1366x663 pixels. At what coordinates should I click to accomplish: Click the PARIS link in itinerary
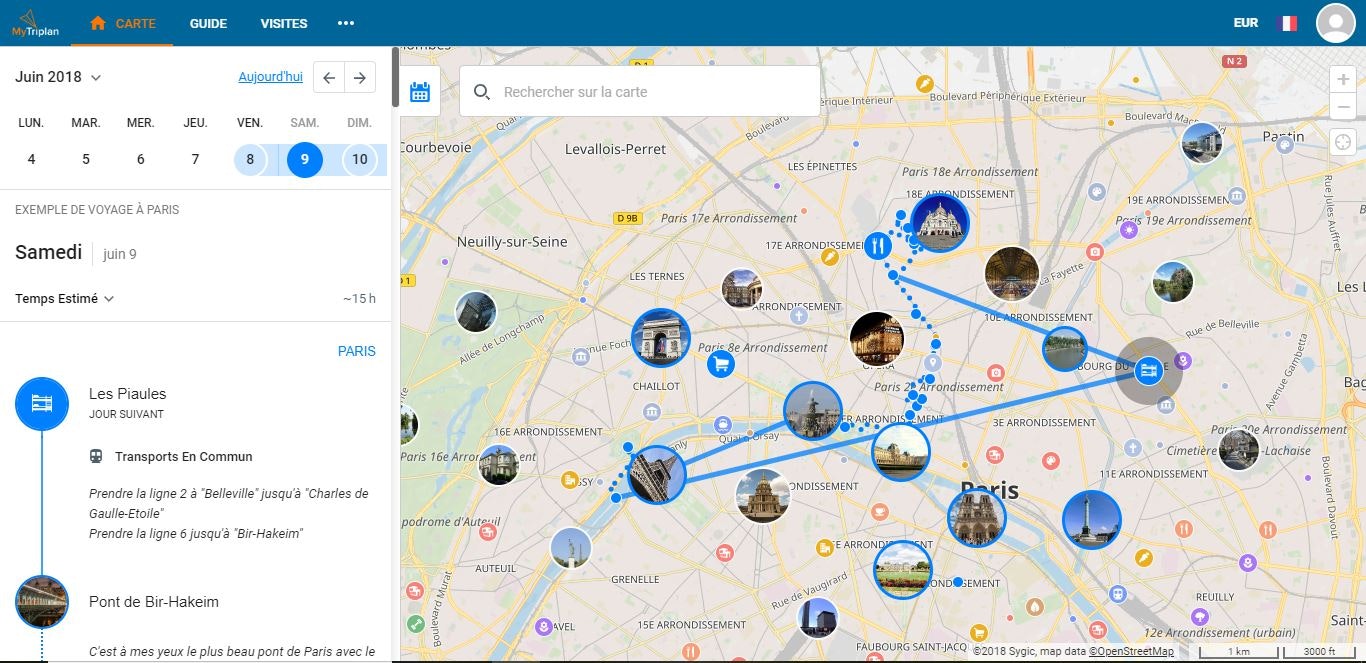click(x=357, y=351)
